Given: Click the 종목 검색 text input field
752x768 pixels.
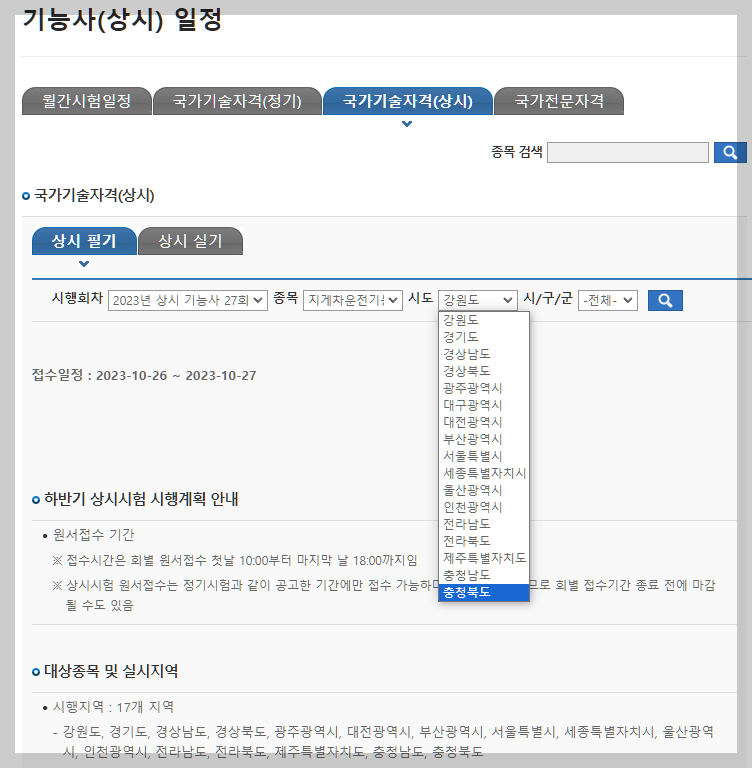Looking at the screenshot, I should 628,152.
